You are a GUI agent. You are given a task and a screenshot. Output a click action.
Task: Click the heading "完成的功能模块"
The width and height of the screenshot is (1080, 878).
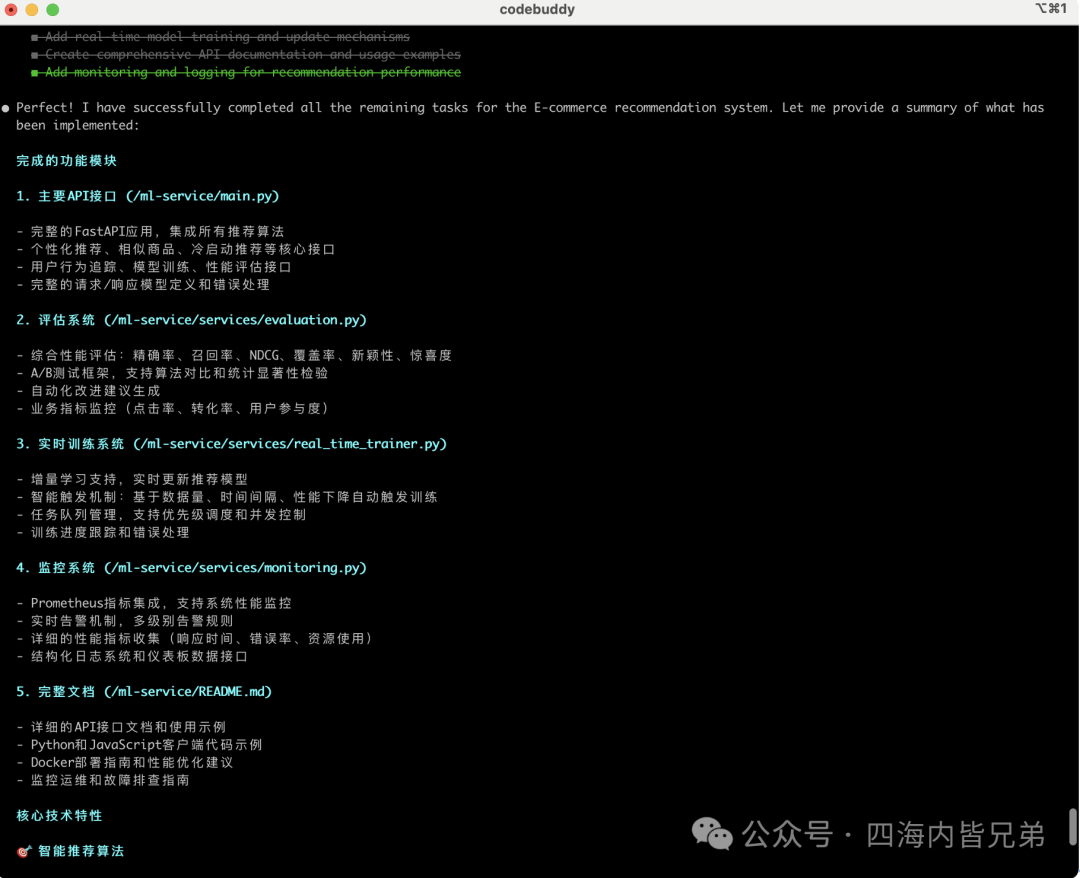click(x=67, y=160)
